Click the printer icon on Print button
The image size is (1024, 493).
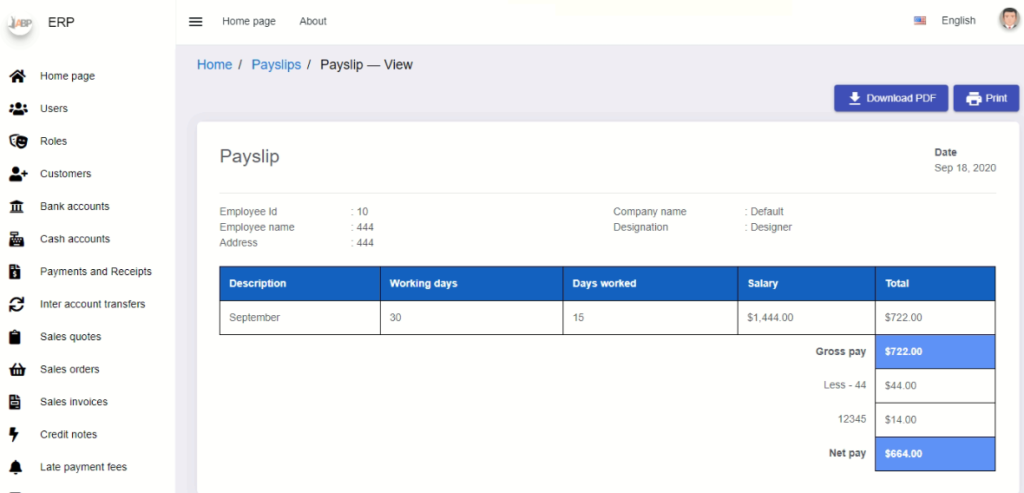click(x=974, y=99)
